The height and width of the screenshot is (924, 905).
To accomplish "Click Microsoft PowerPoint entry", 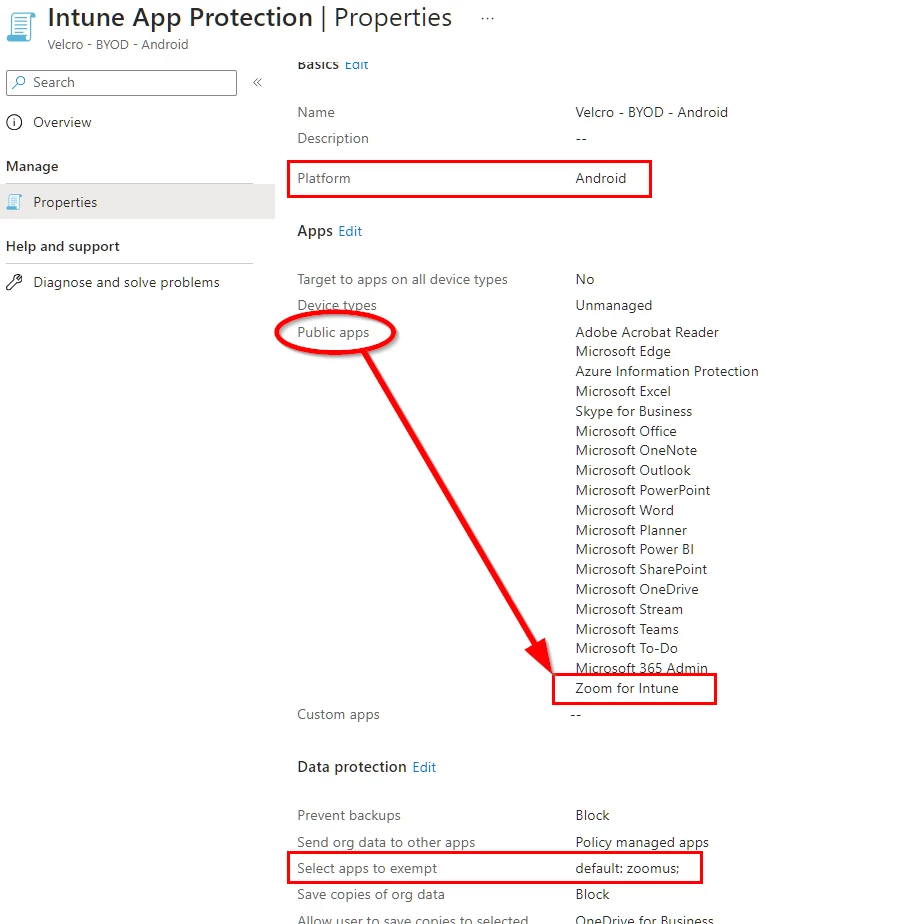I will point(642,490).
